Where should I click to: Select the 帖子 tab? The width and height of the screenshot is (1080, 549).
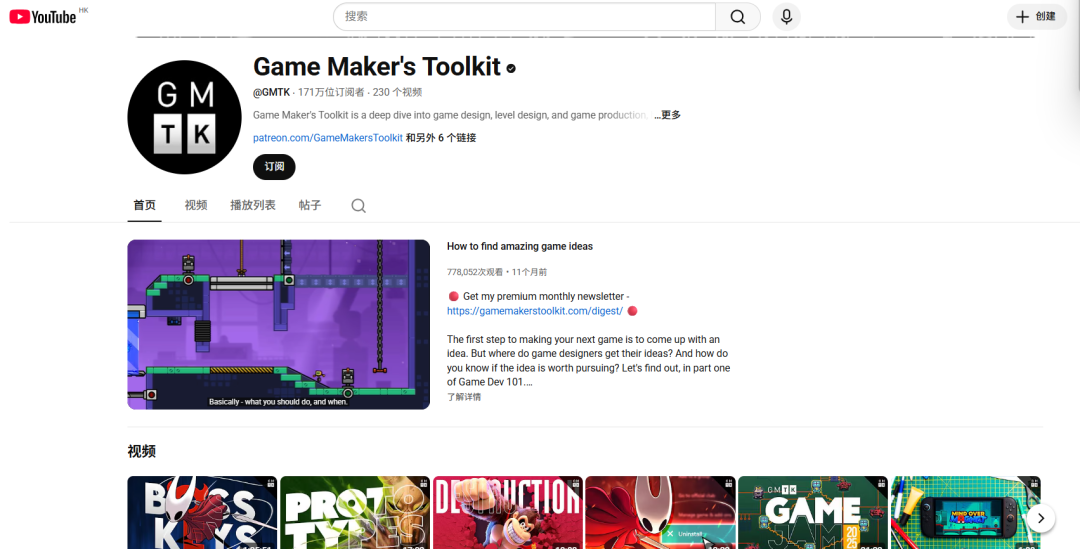pos(310,205)
